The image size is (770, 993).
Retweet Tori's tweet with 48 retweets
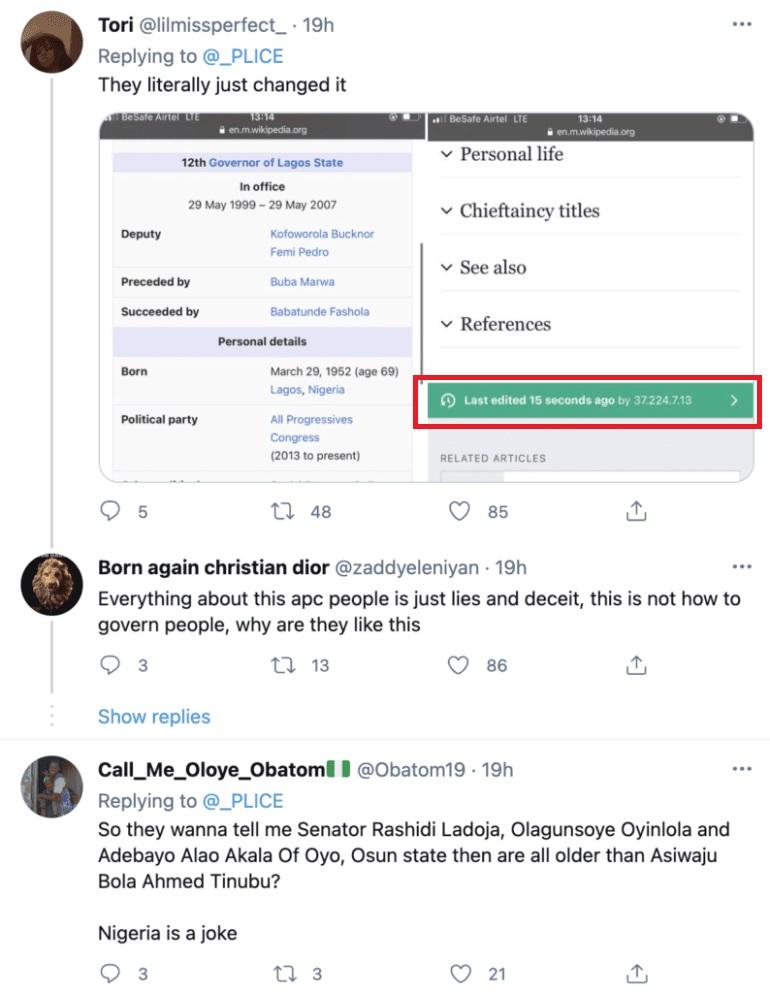coord(283,512)
